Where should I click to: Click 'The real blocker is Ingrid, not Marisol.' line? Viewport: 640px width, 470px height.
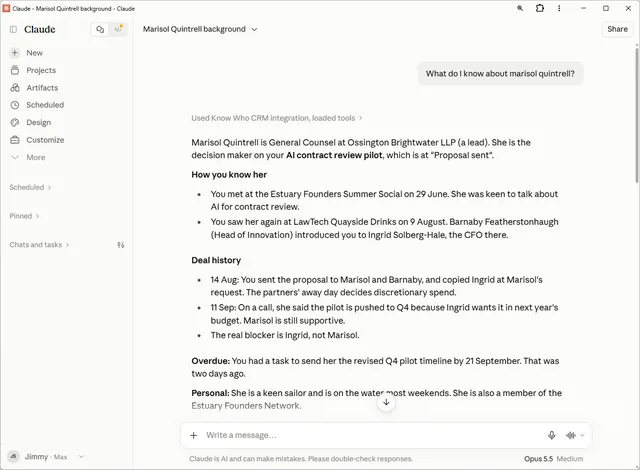point(285,335)
